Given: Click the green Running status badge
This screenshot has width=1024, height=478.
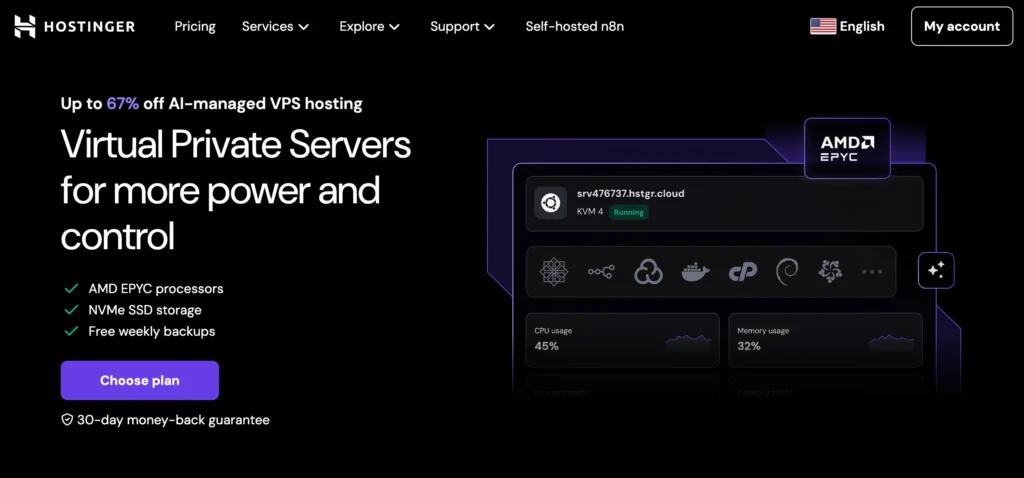Looking at the screenshot, I should tap(628, 212).
